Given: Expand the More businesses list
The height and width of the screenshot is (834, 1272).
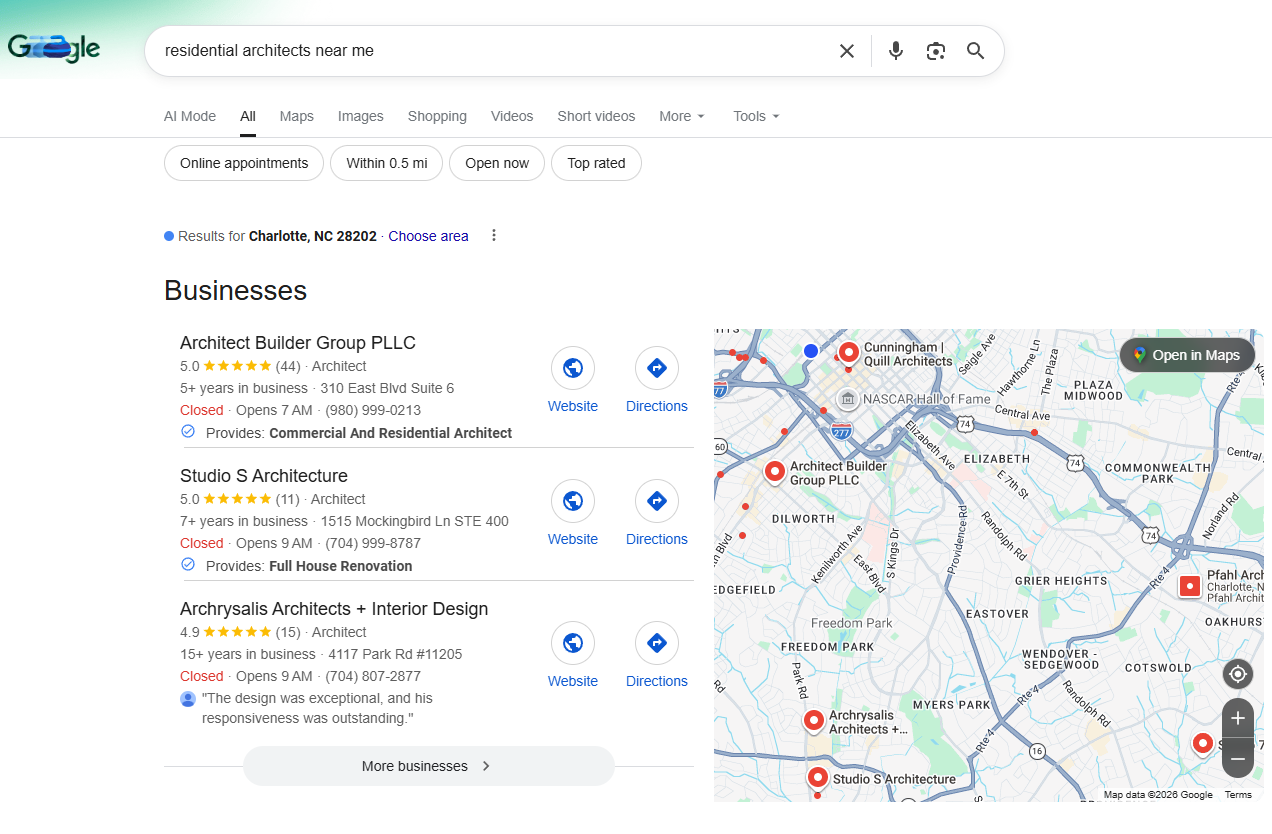Looking at the screenshot, I should 428,766.
